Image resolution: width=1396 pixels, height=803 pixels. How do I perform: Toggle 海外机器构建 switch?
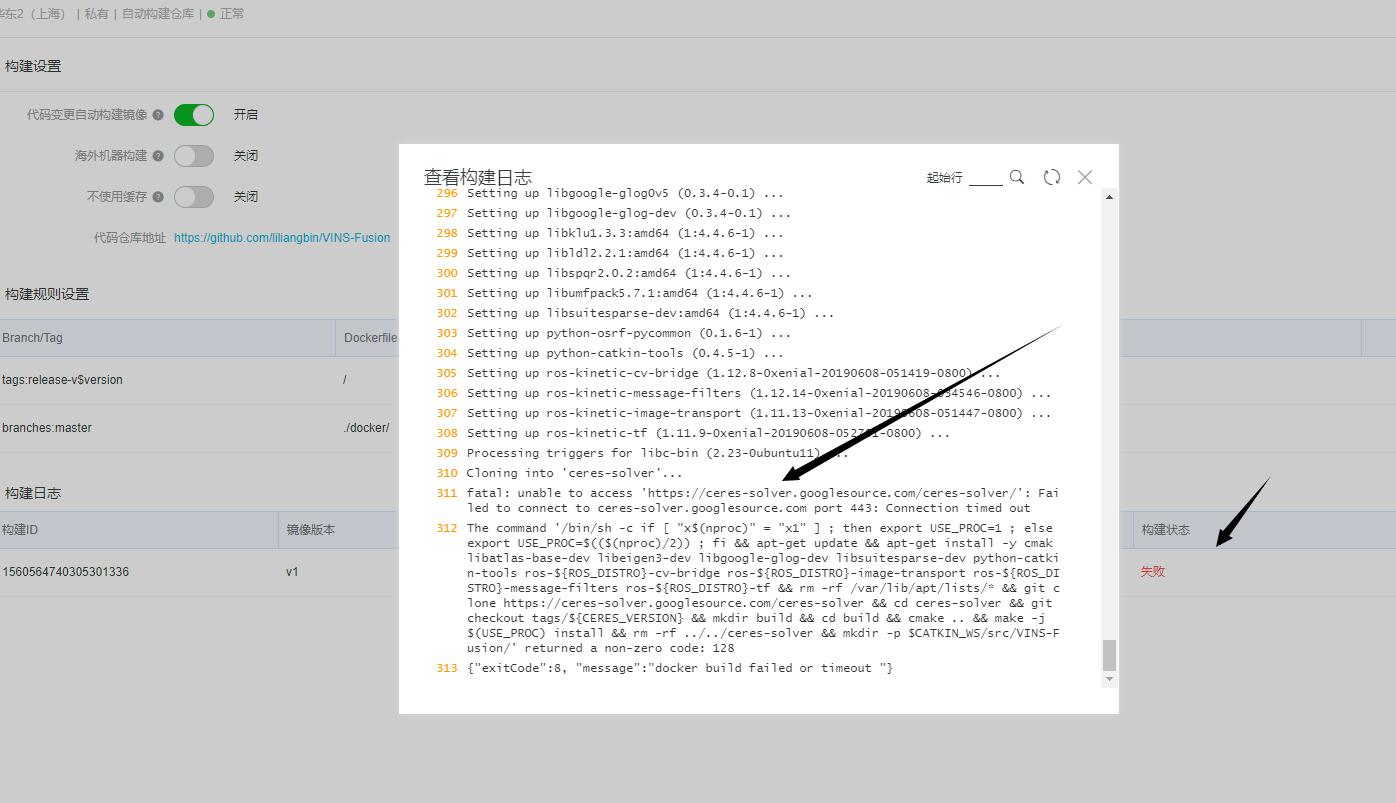pyautogui.click(x=194, y=156)
